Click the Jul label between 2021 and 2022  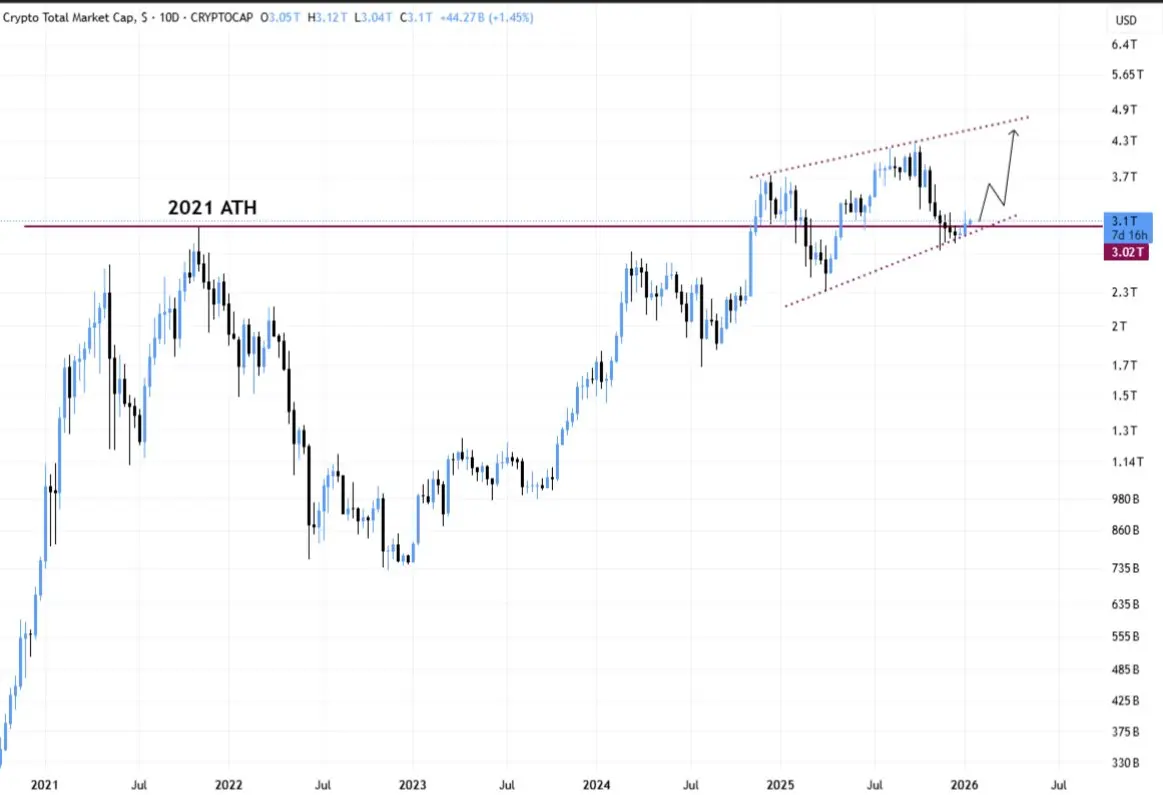(139, 785)
